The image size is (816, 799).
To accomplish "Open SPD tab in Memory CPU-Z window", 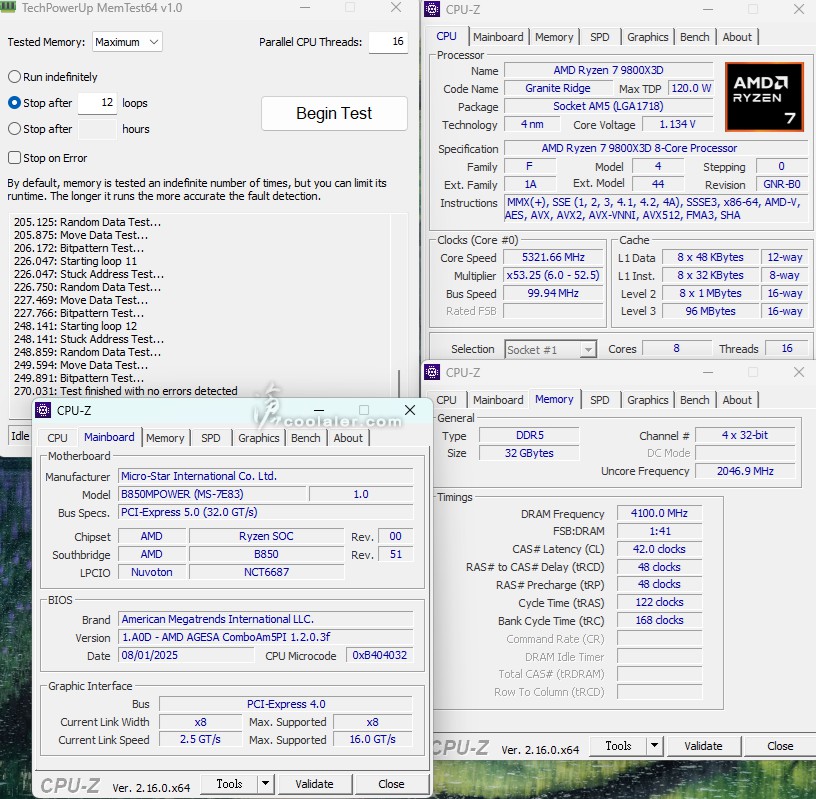I will 600,400.
